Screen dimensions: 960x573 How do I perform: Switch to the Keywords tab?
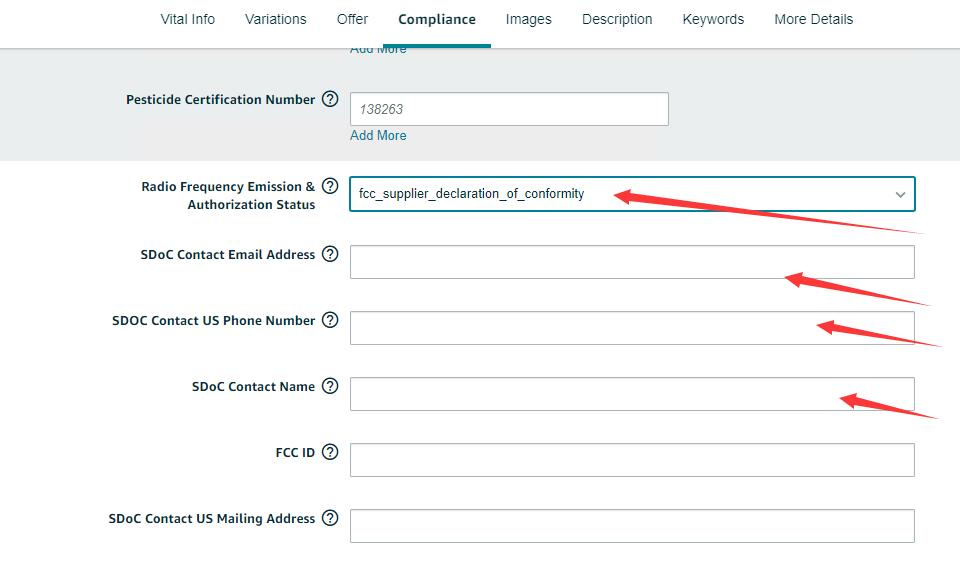coord(713,19)
